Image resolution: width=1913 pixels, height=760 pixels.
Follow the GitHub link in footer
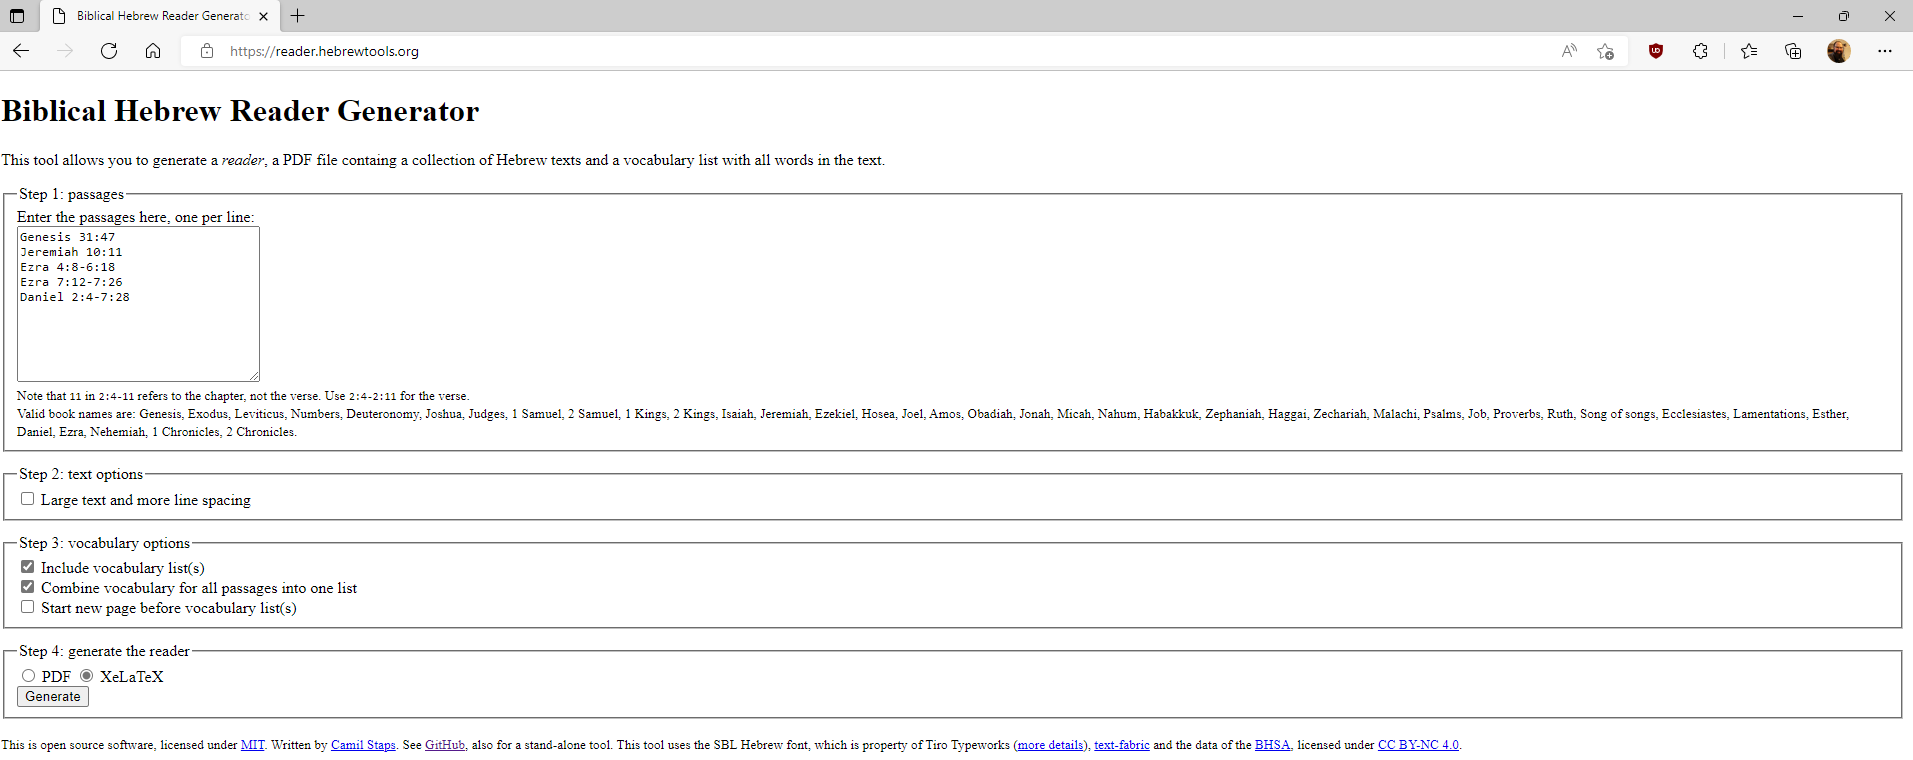(444, 745)
